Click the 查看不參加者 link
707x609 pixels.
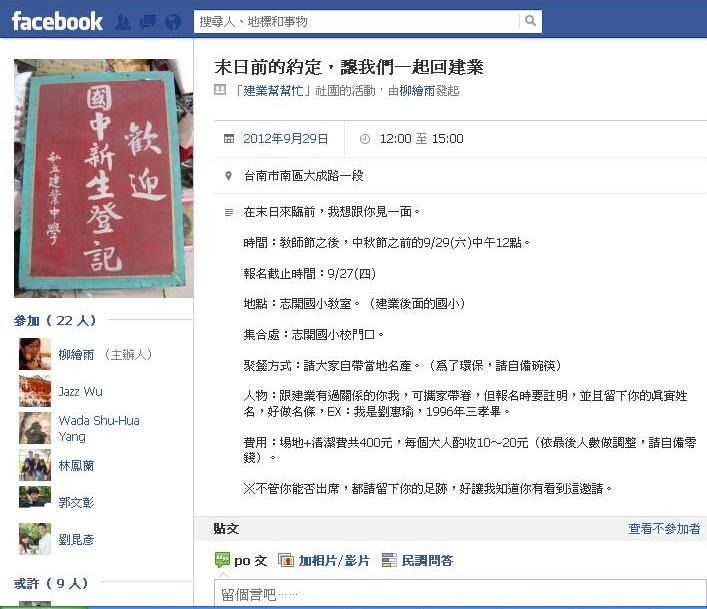point(664,528)
